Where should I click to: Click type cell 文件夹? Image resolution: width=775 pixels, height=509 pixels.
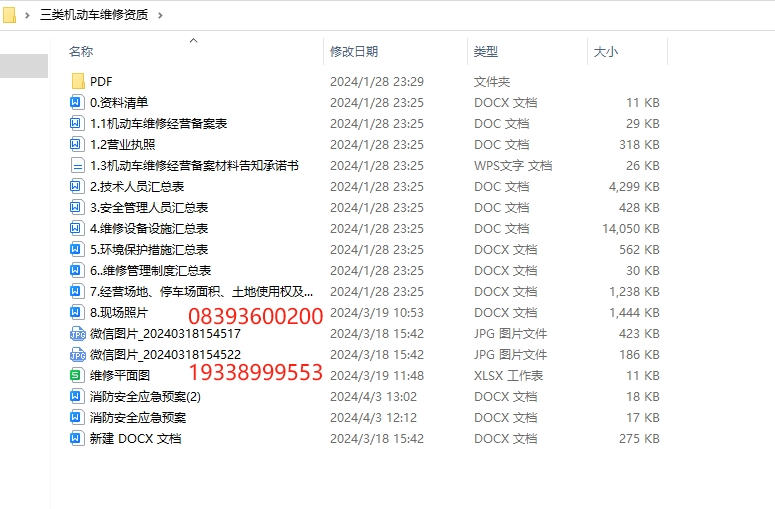tap(492, 82)
